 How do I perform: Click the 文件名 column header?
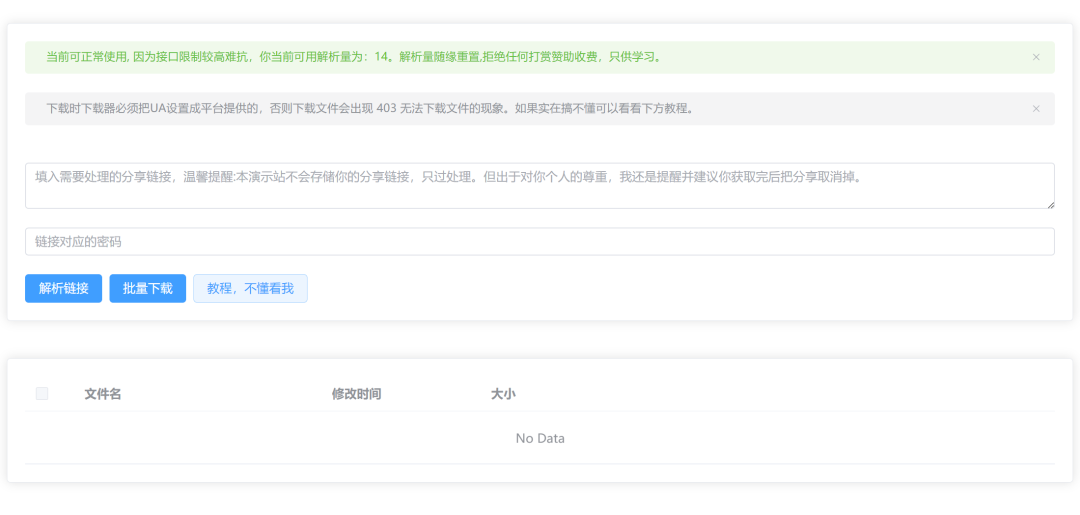103,395
